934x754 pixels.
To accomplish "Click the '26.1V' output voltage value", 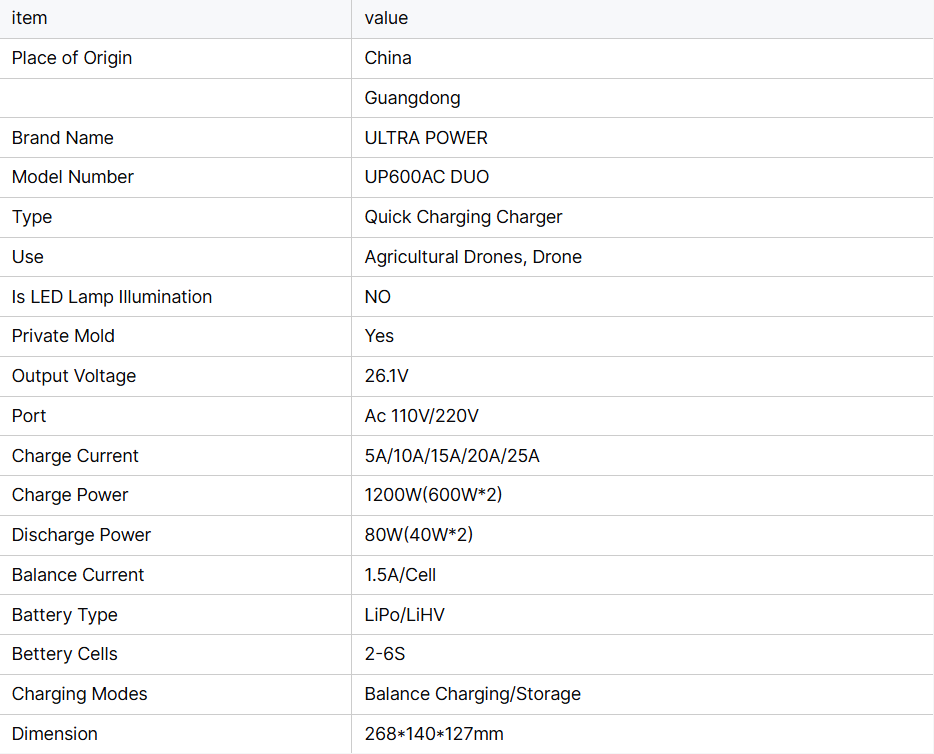I will click(387, 376).
